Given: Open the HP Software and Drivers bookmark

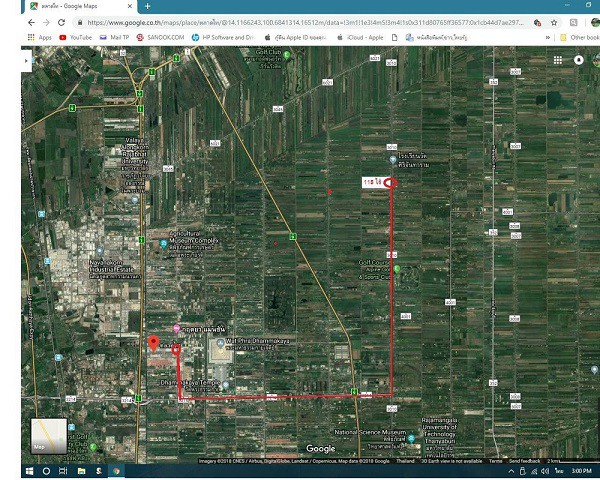Looking at the screenshot, I should click(x=223, y=38).
